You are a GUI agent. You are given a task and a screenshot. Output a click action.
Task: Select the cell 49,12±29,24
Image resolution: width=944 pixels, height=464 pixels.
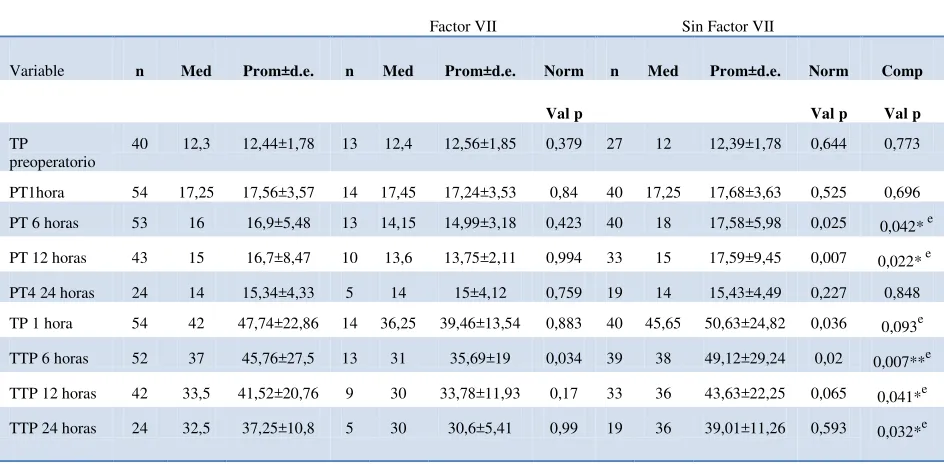click(745, 359)
